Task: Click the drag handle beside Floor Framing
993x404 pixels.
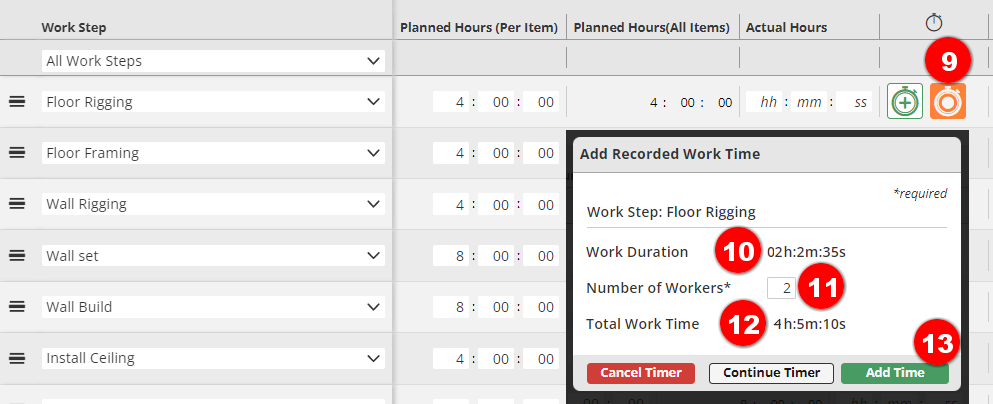Action: 17,153
